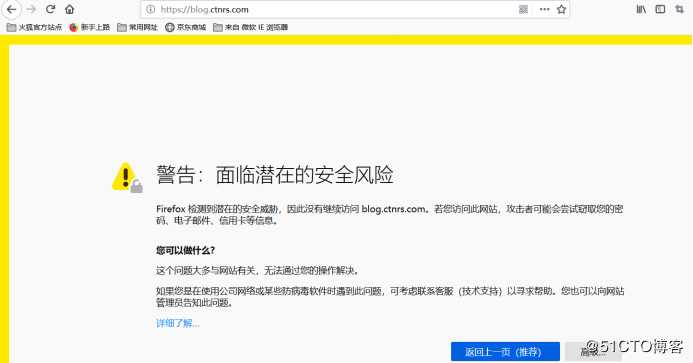
Task: Click the Forward arrow button
Action: [31, 9]
